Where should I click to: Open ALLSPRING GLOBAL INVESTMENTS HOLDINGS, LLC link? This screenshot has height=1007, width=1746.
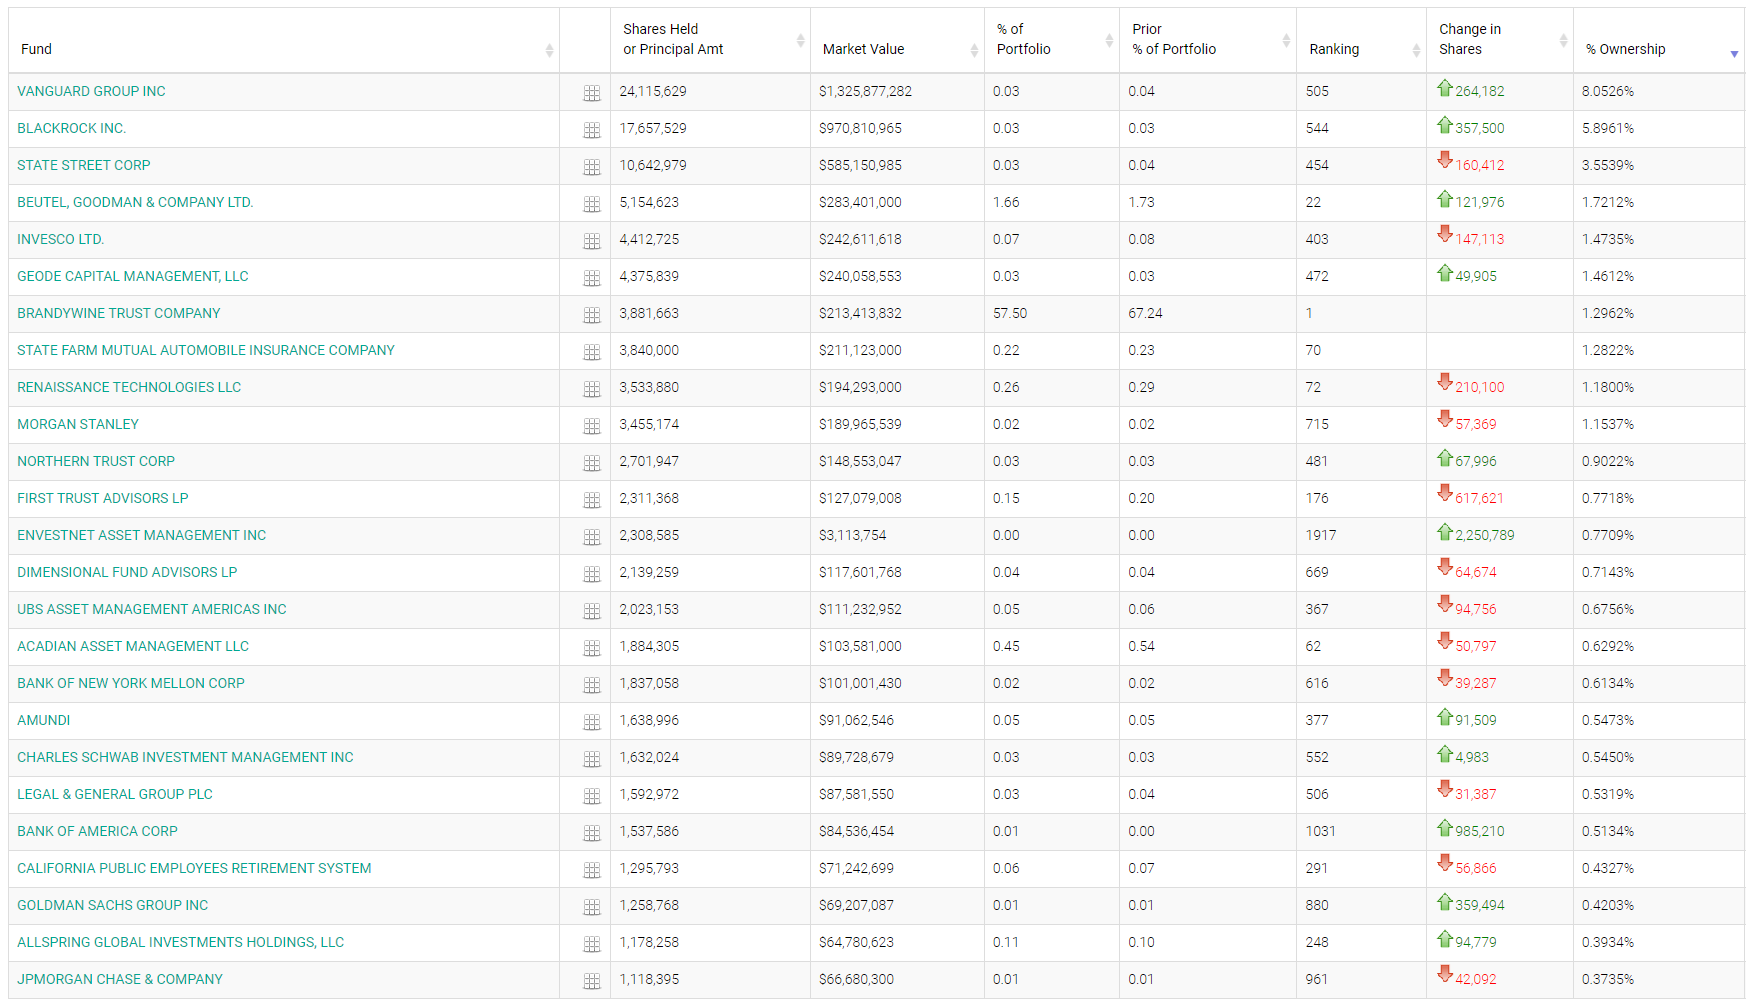[180, 942]
